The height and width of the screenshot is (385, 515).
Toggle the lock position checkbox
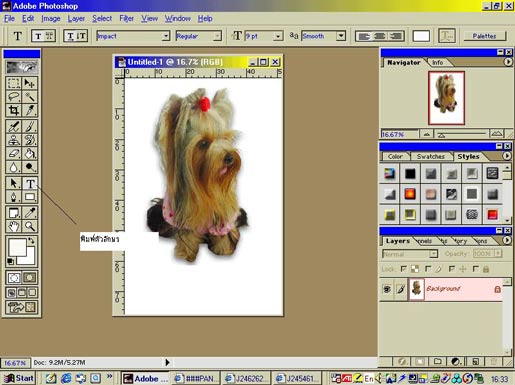coord(452,269)
